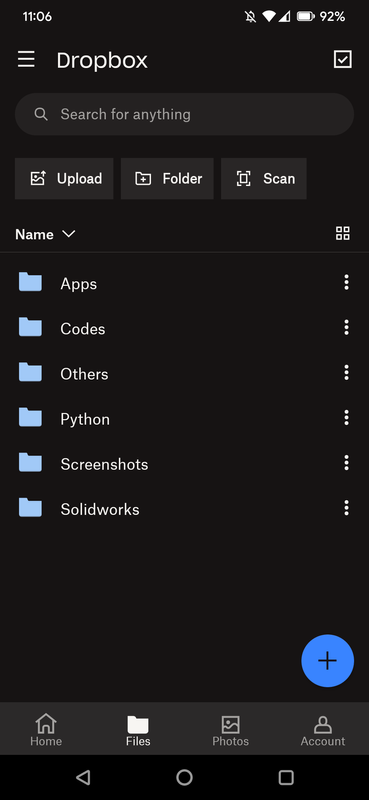Open the Apps folder icon

pos(30,282)
